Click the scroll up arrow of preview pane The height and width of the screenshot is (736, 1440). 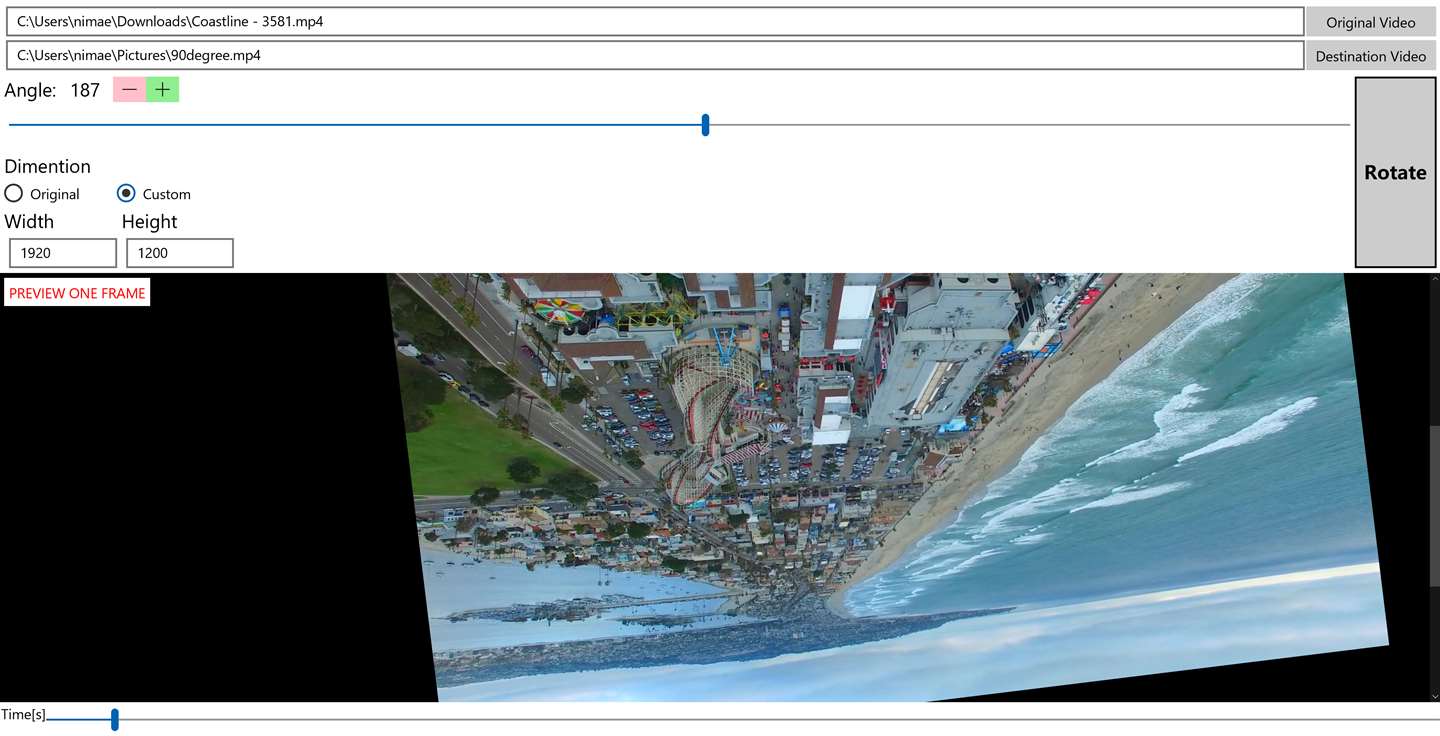[1435, 279]
